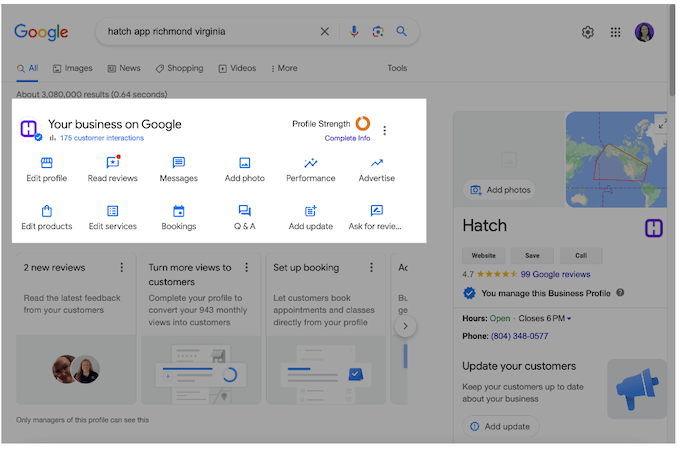This screenshot has width=680, height=452.
Task: Open Read reviews icon
Action: pos(112,163)
